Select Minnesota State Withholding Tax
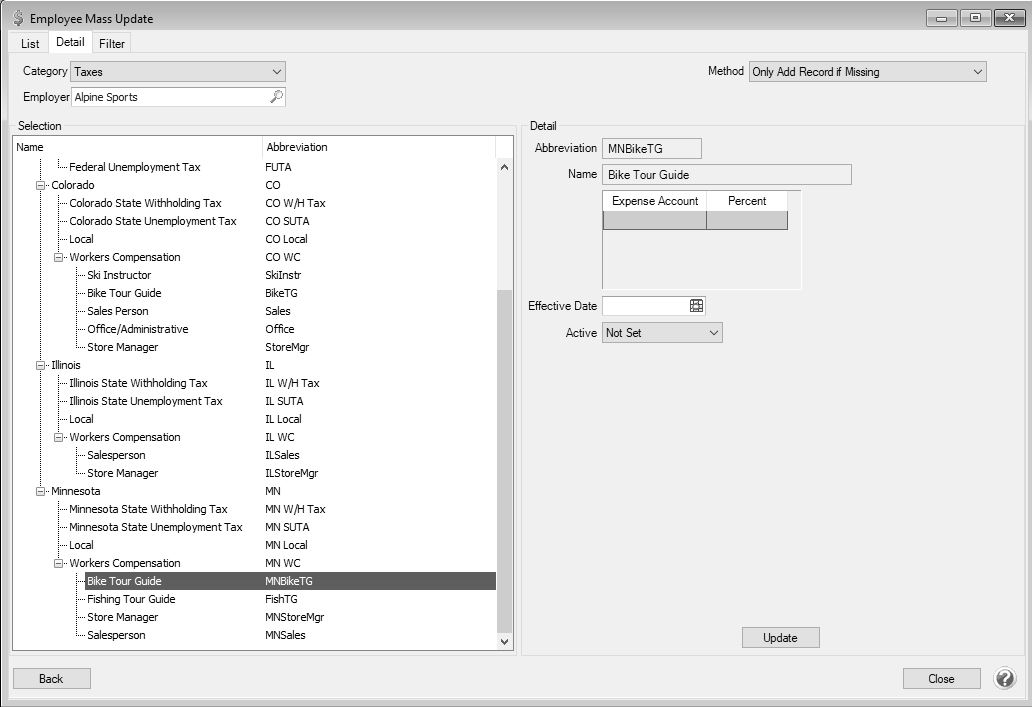This screenshot has width=1032, height=707. click(148, 509)
